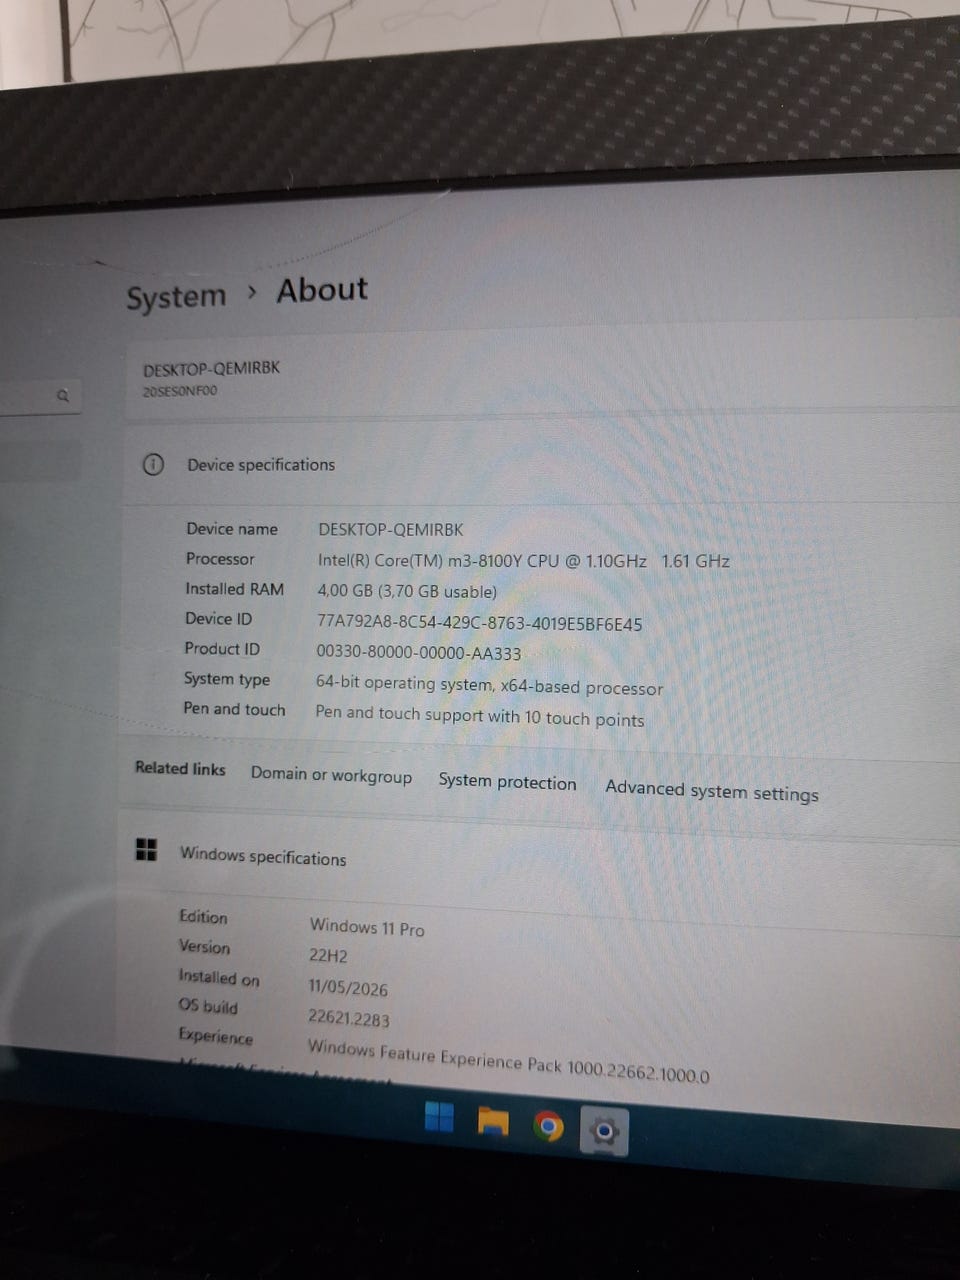
Task: Select Product ID 00330-80000-00000-AA333
Action: tap(419, 653)
